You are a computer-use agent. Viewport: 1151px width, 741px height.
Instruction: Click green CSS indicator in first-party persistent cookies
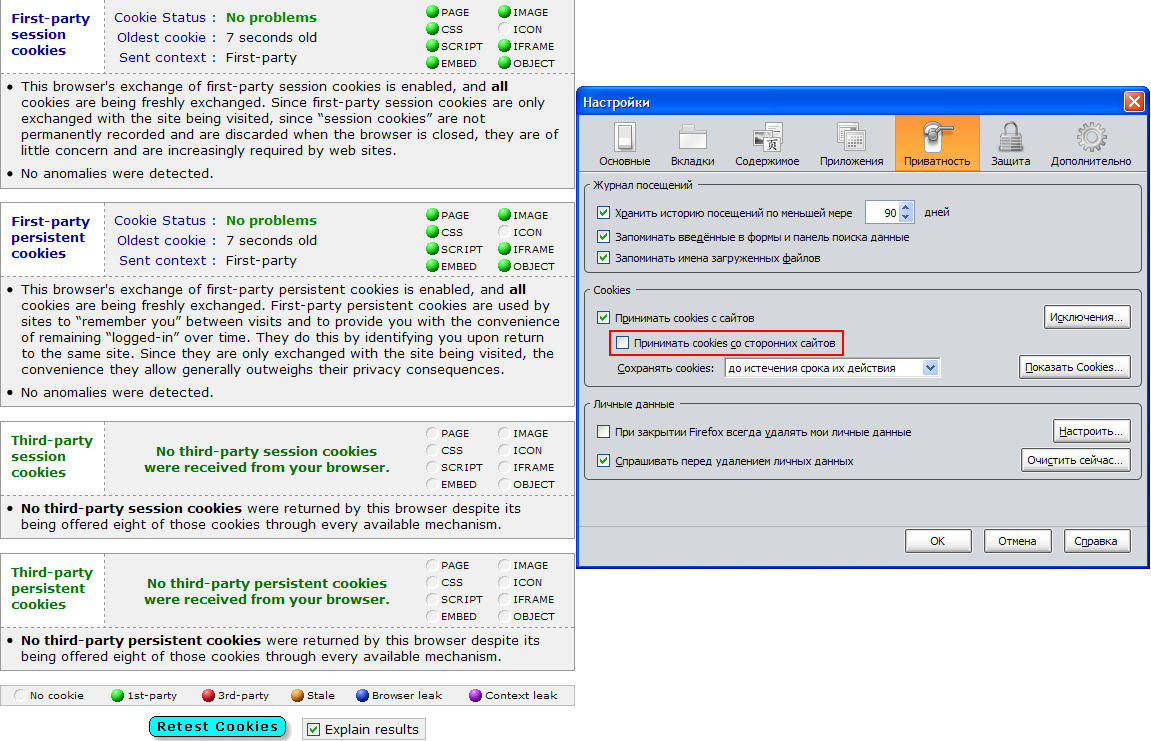(x=432, y=232)
